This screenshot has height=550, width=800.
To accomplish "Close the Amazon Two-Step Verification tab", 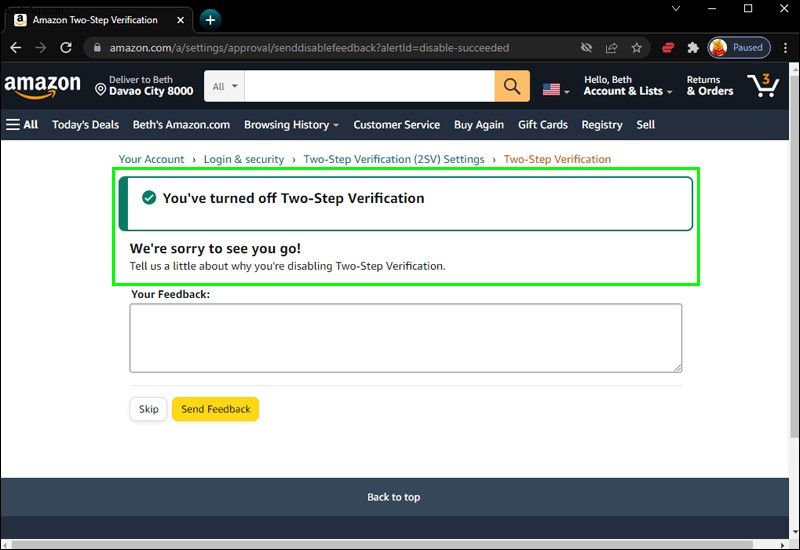I will tap(181, 20).
